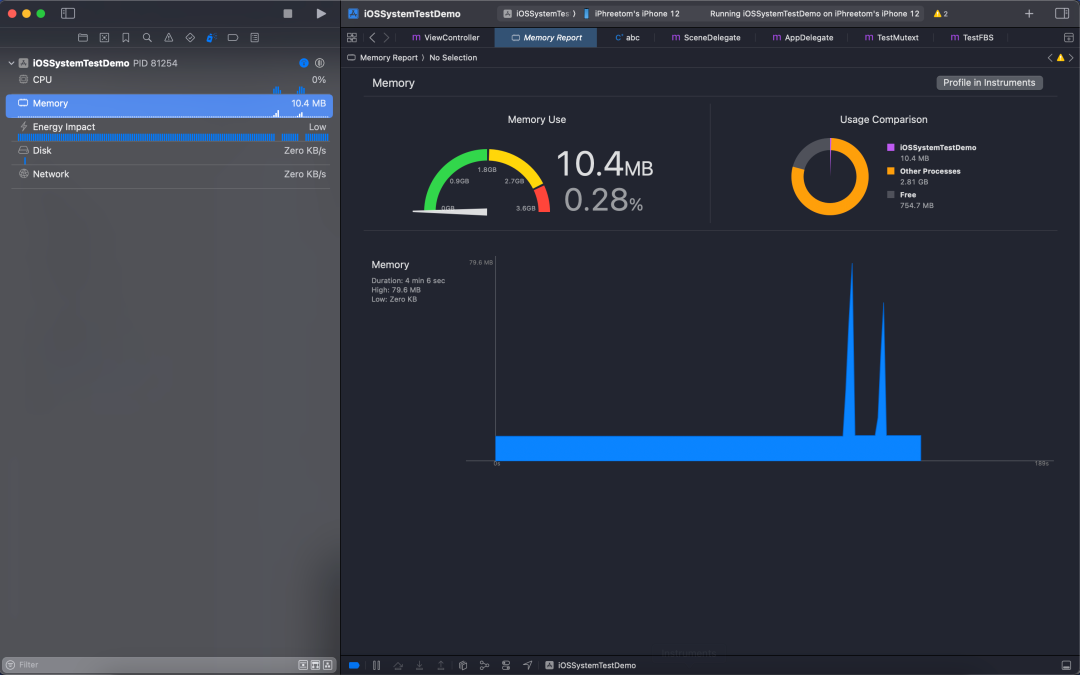The height and width of the screenshot is (675, 1080).
Task: Open iPhreetom's iPhone 12 device selector
Action: point(632,14)
